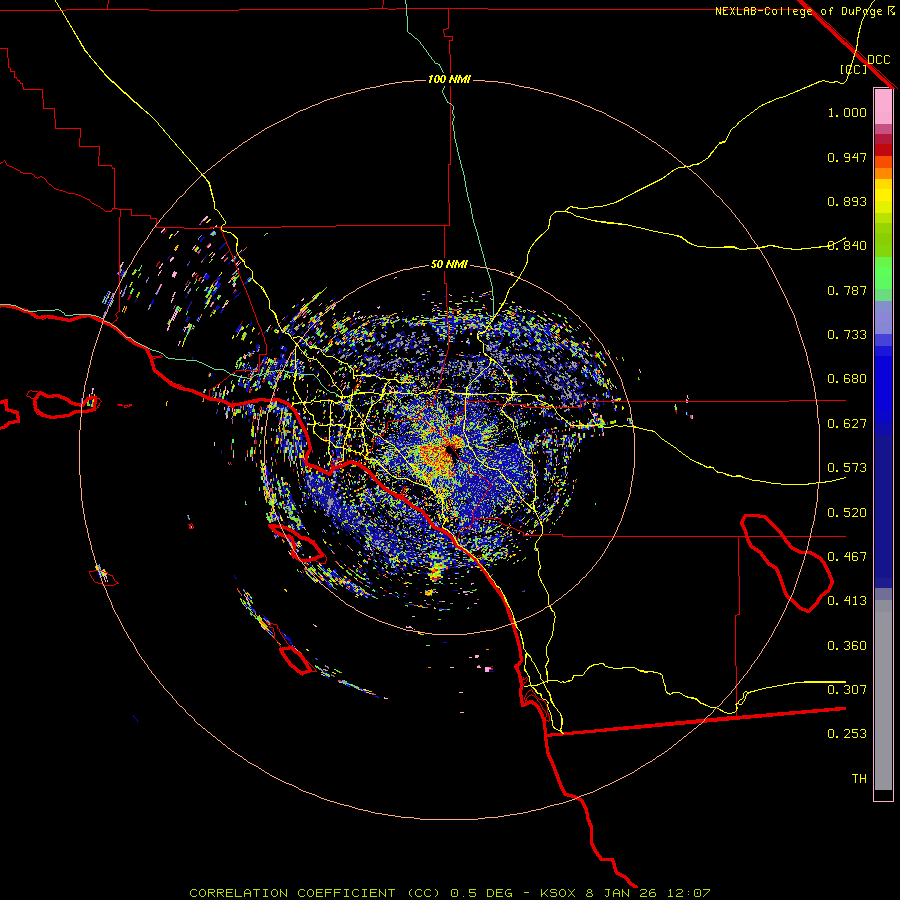Pick the bright green band of the scale
Image resolution: width=900 pixels, height=900 pixels.
tap(883, 273)
